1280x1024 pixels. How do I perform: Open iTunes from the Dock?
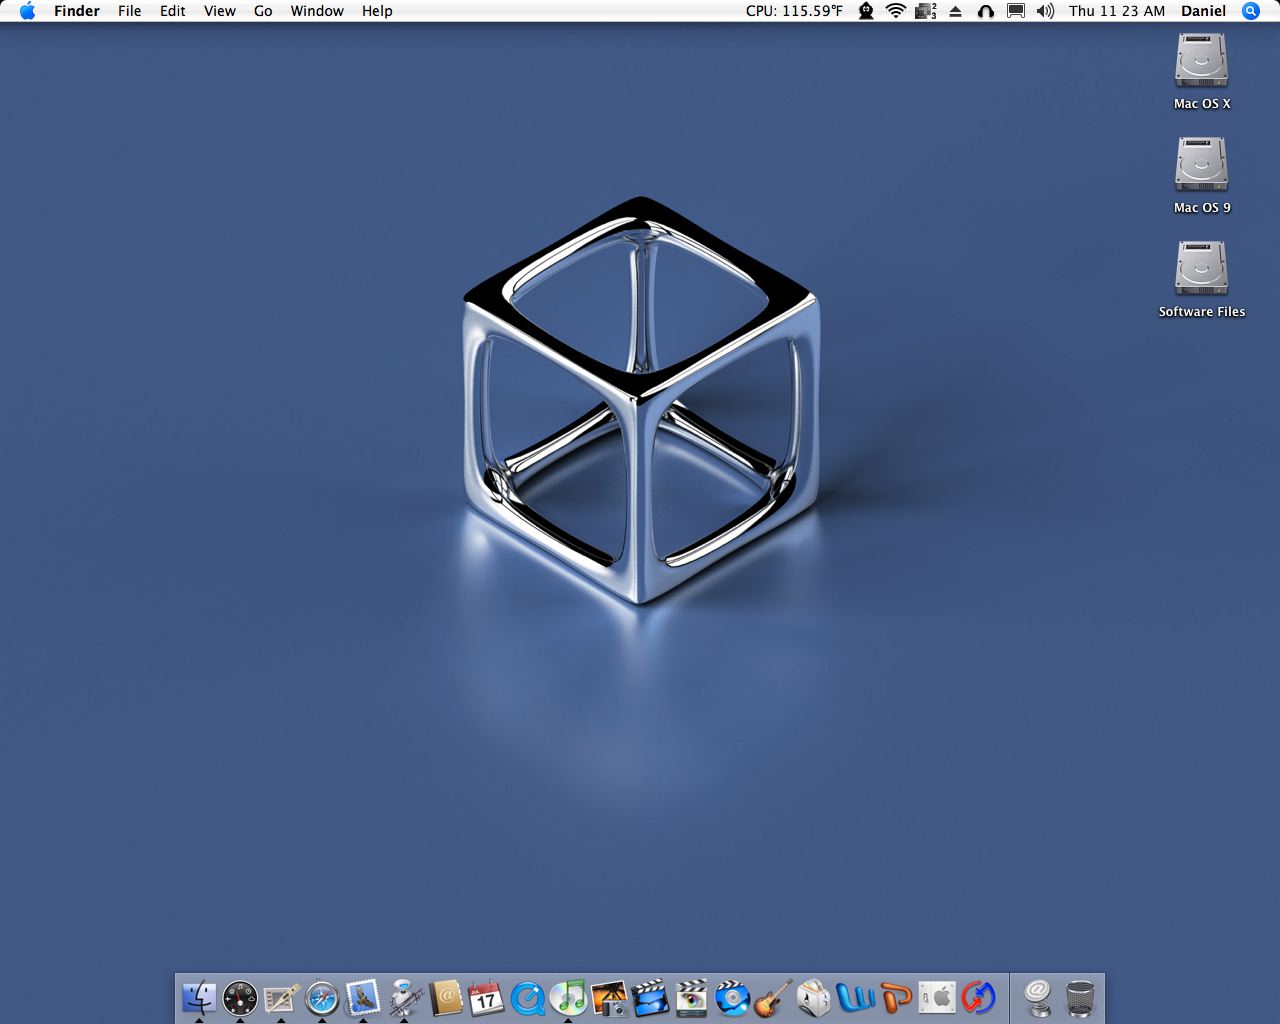tap(568, 997)
